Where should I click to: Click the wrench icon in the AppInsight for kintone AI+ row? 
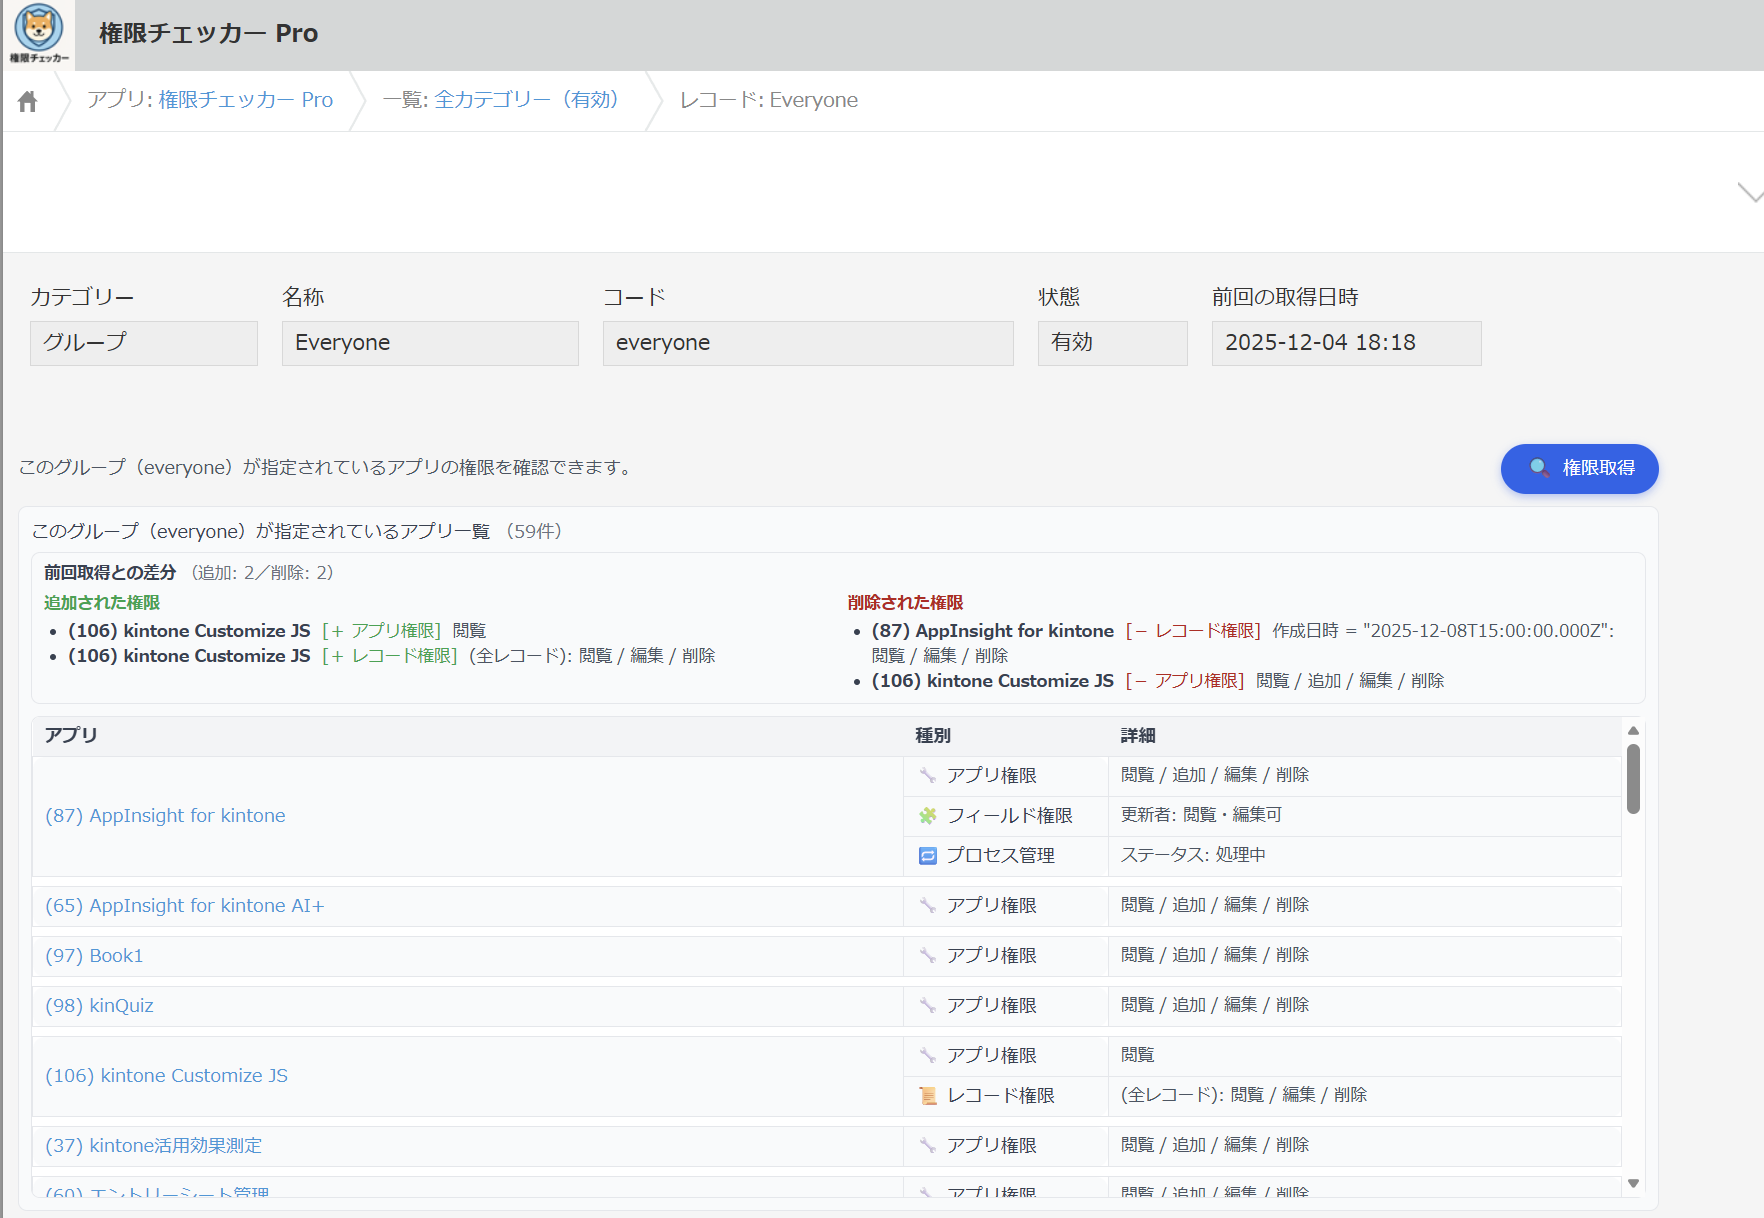click(928, 906)
